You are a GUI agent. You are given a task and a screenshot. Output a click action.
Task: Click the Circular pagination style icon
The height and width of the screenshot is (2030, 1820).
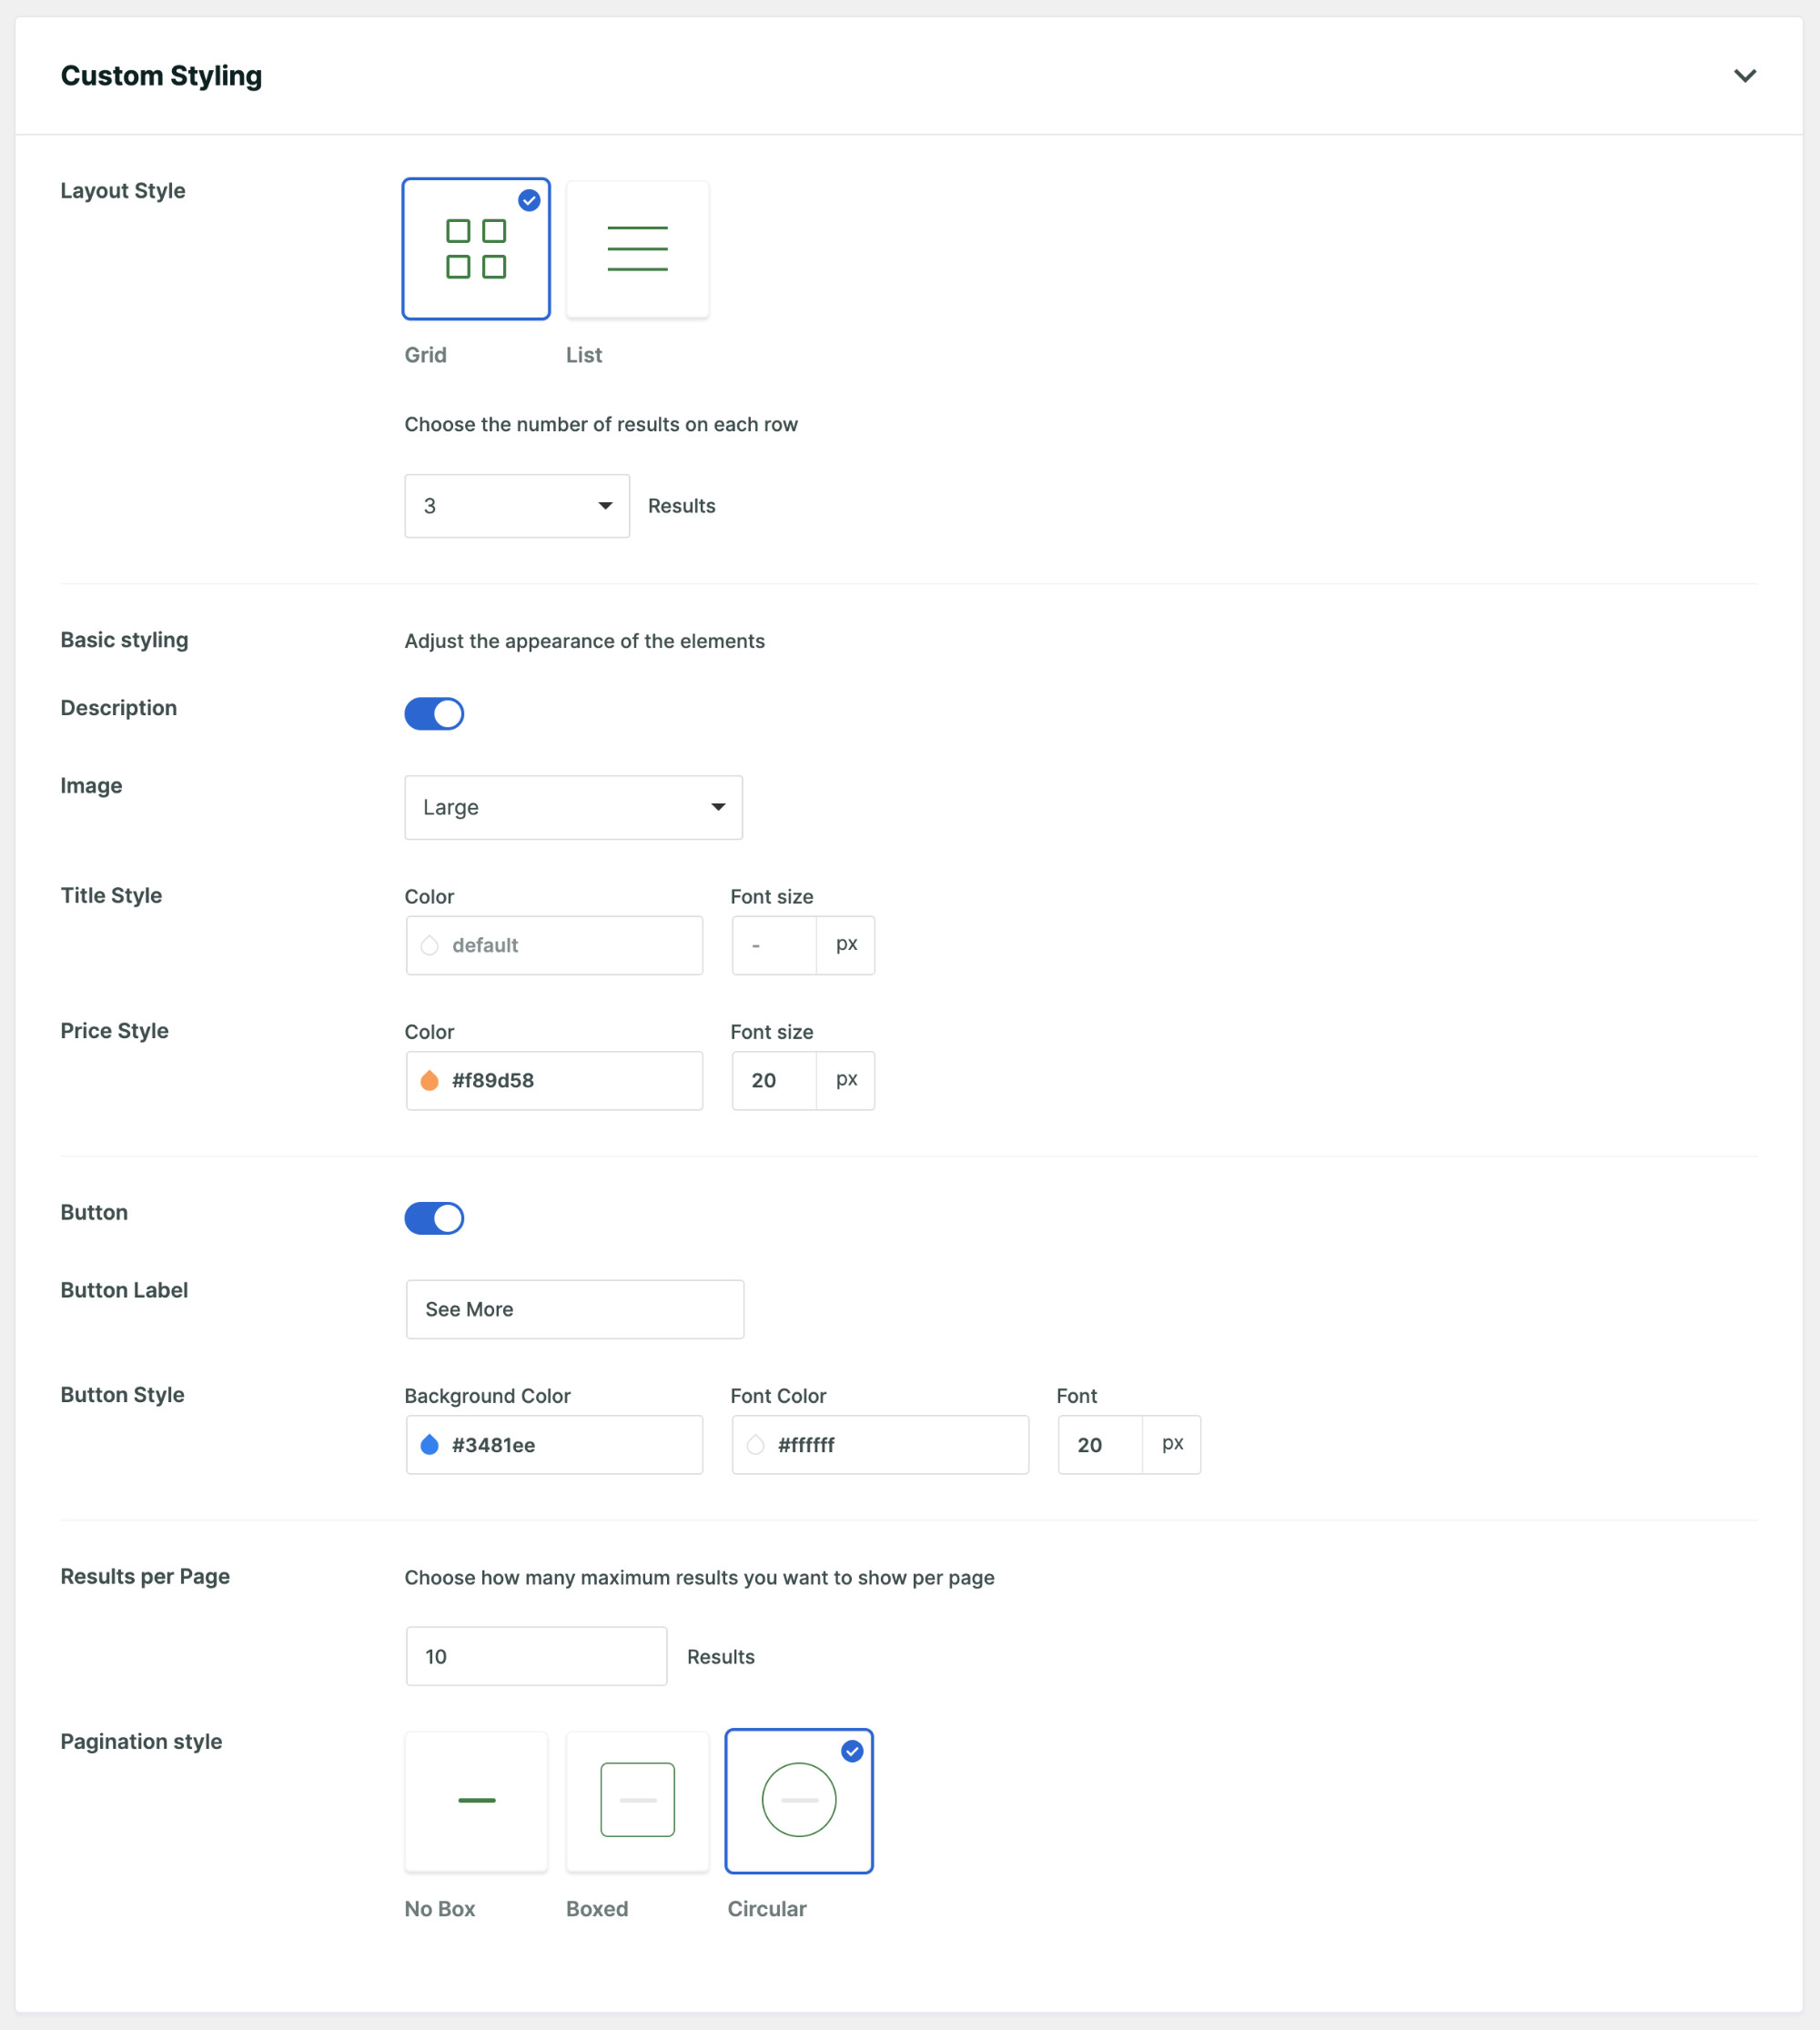(x=799, y=1802)
